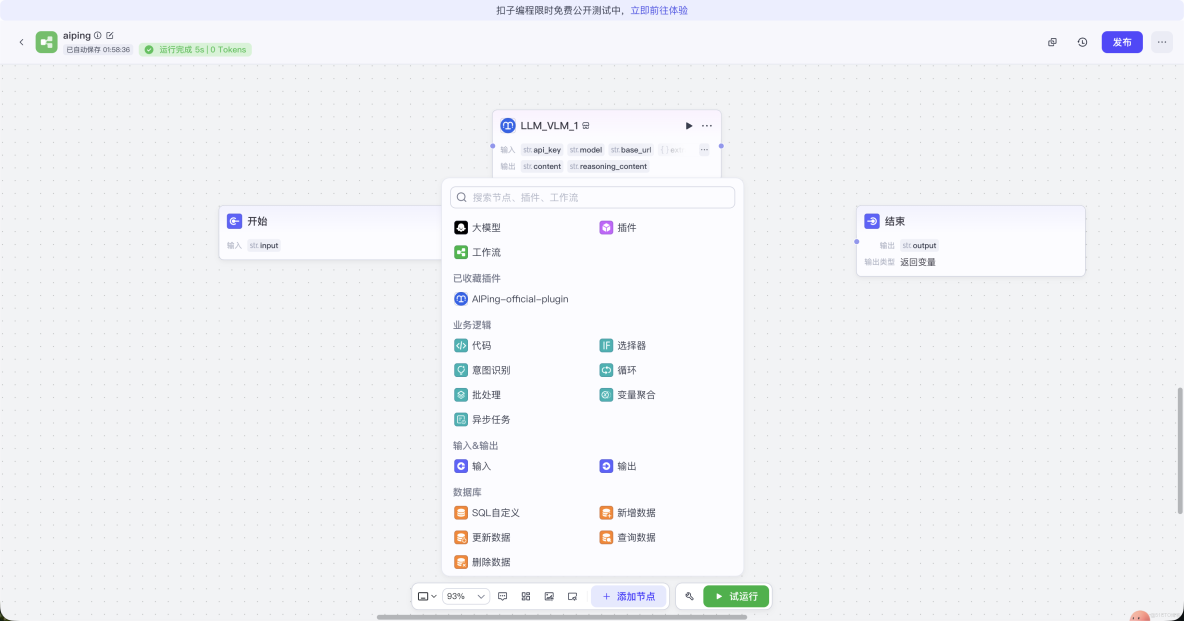1184x621 pixels.
Task: Open the comments icon in bottom toolbar
Action: click(x=502, y=596)
